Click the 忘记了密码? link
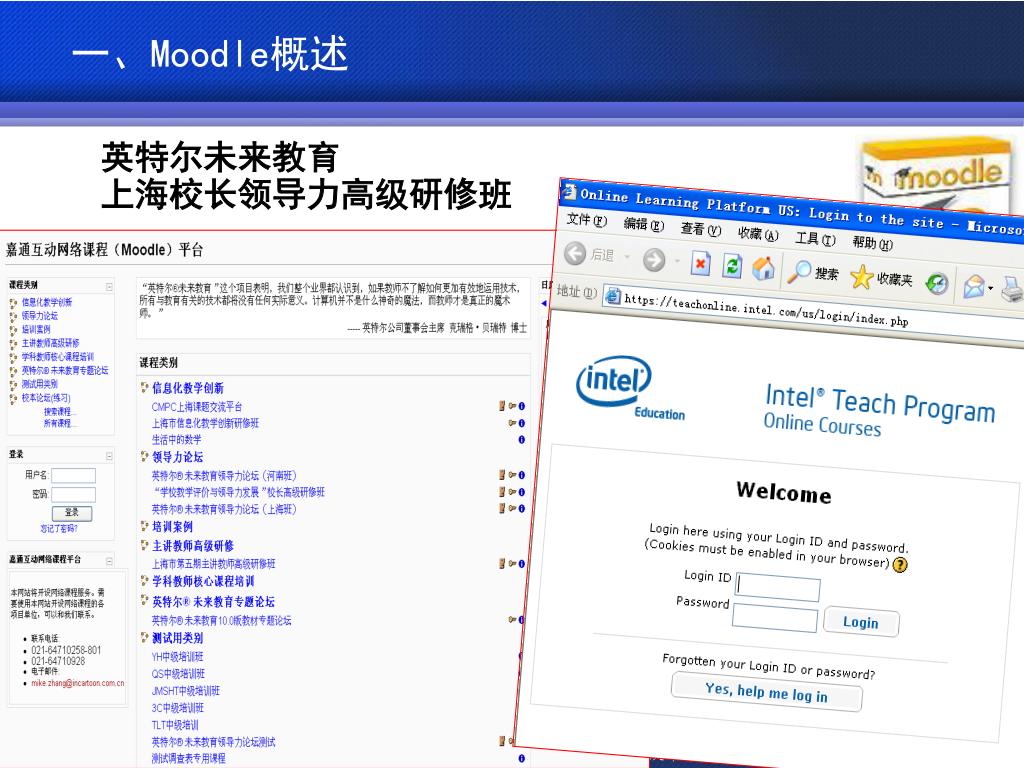Image resolution: width=1024 pixels, height=768 pixels. click(x=59, y=528)
